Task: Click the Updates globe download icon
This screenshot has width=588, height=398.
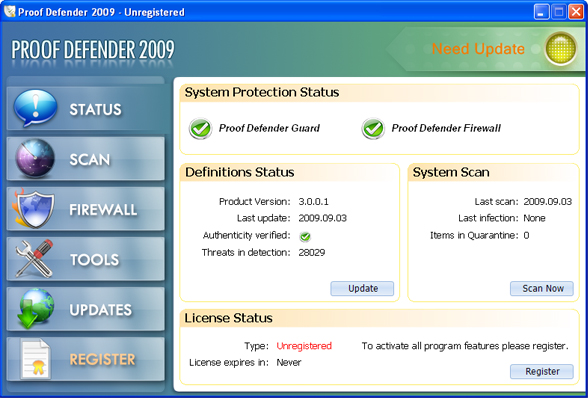Action: pyautogui.click(x=36, y=308)
